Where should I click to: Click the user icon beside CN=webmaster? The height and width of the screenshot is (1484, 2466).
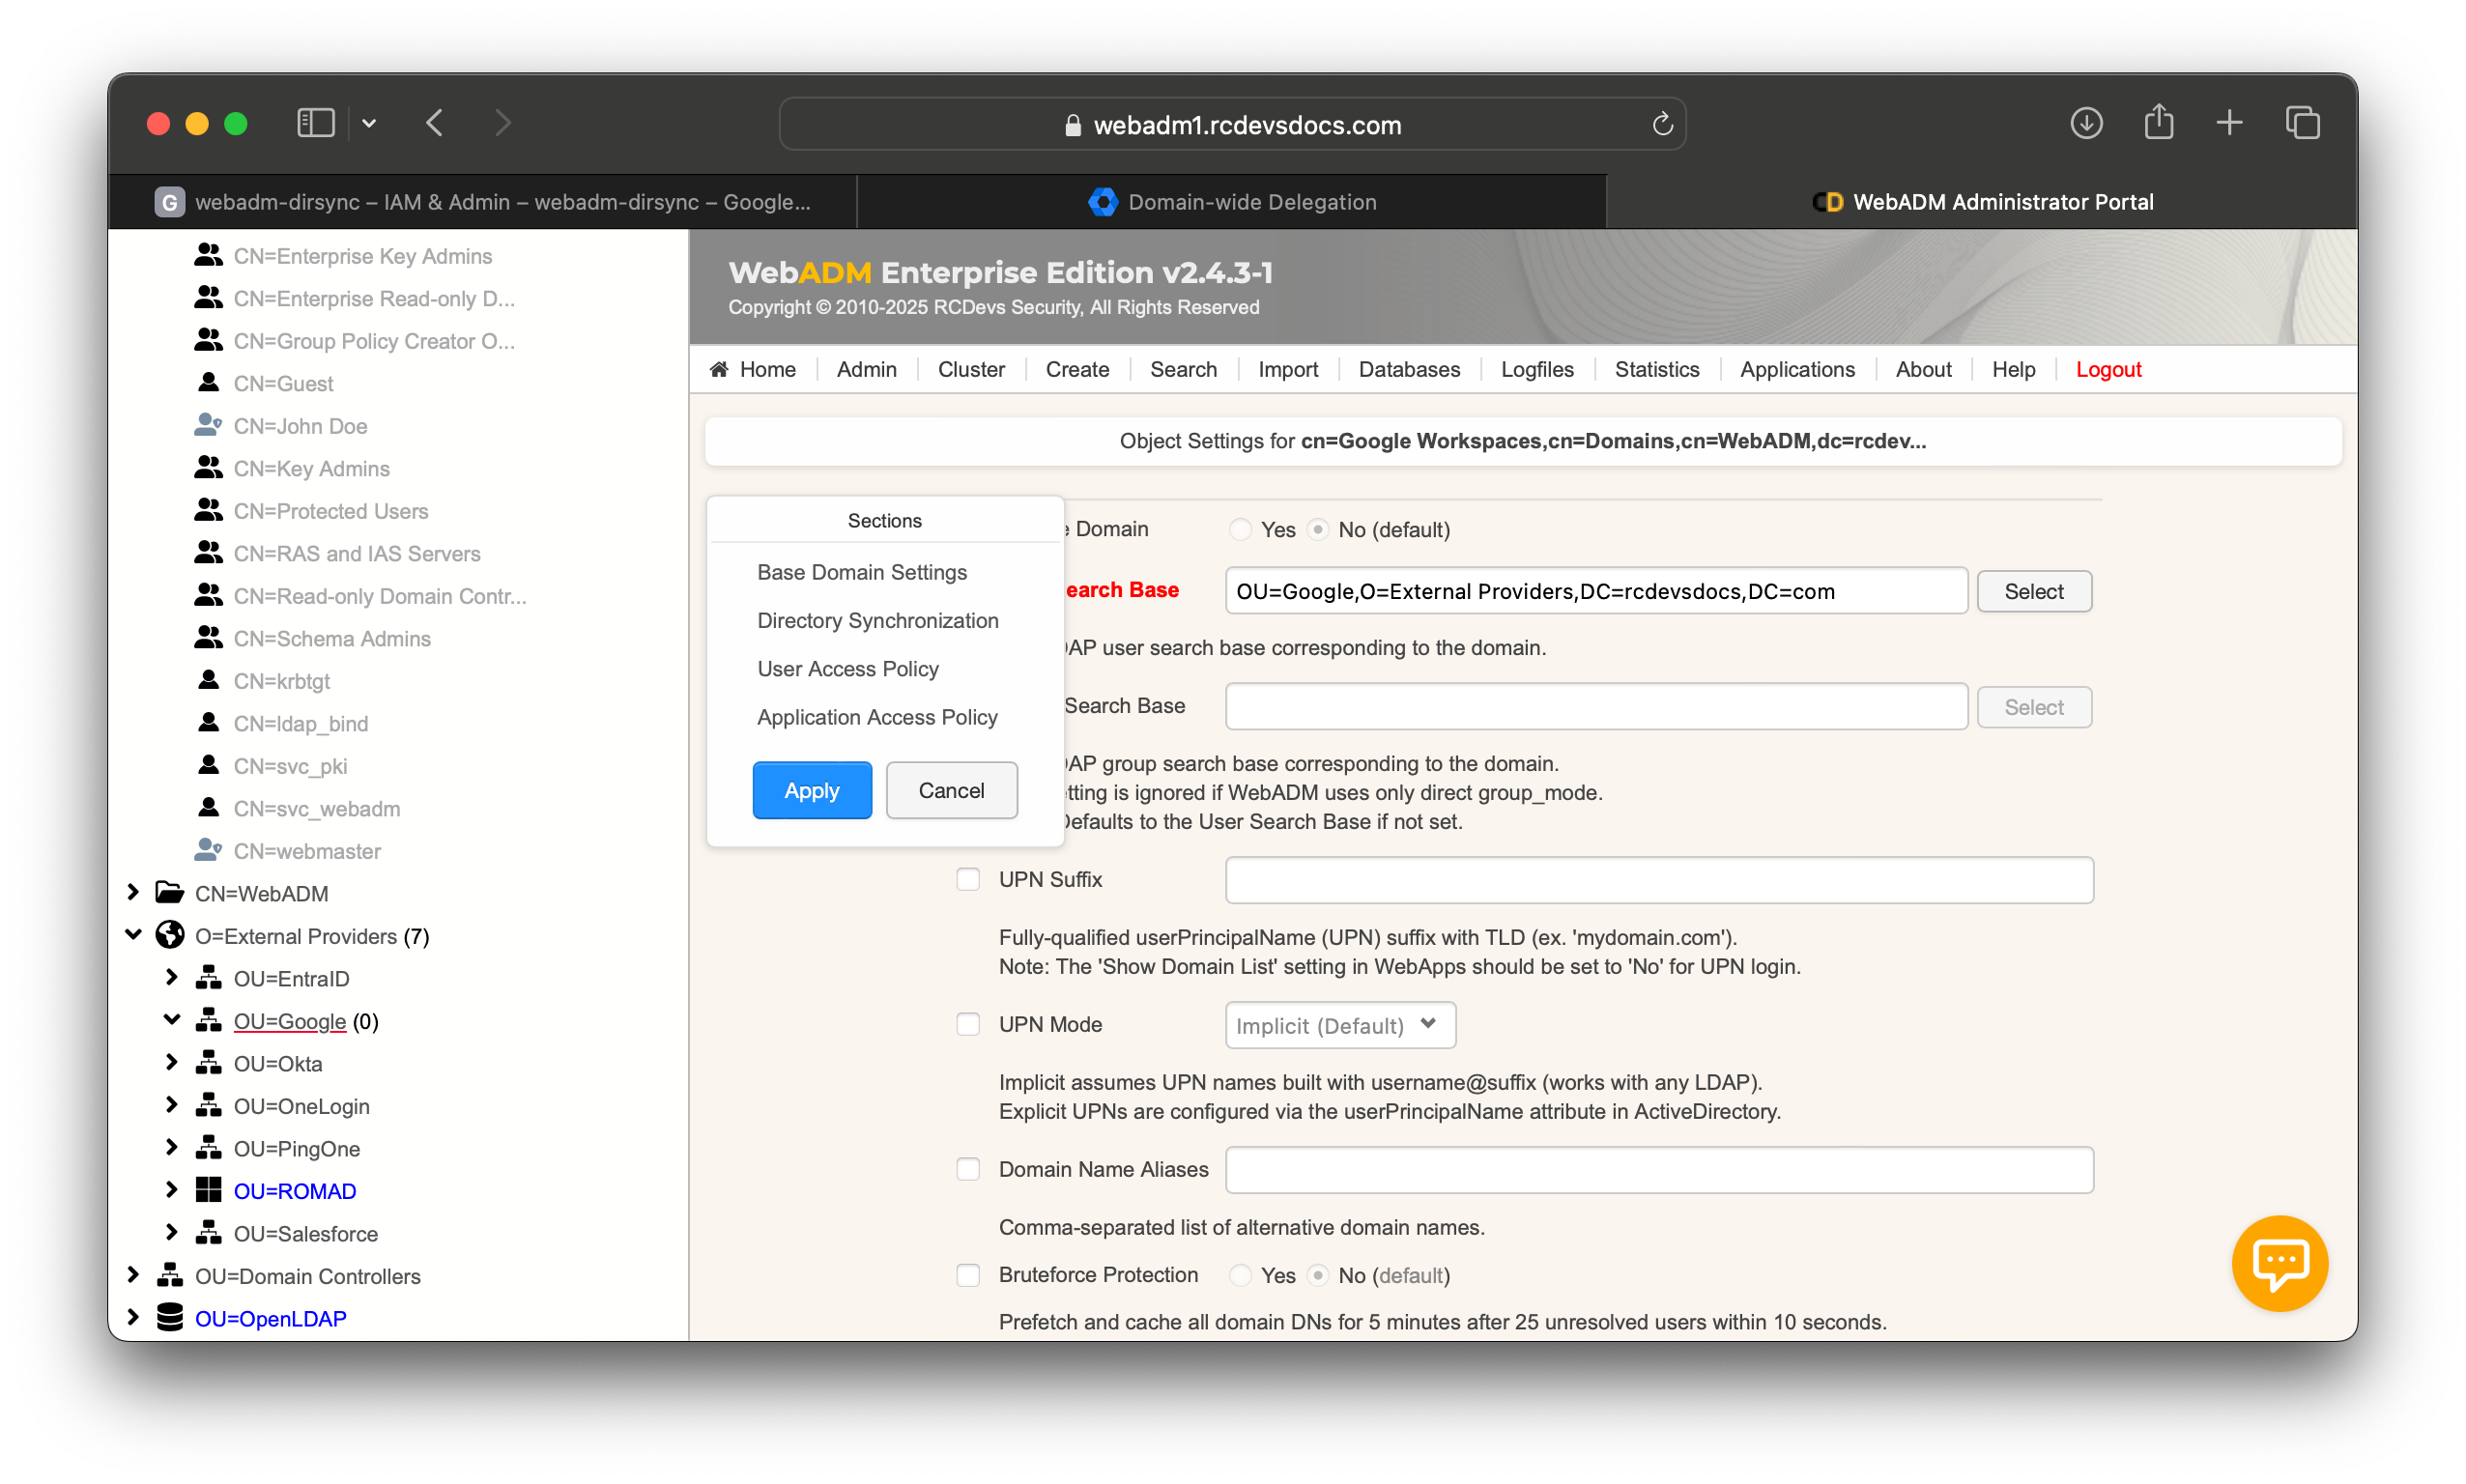pyautogui.click(x=208, y=850)
